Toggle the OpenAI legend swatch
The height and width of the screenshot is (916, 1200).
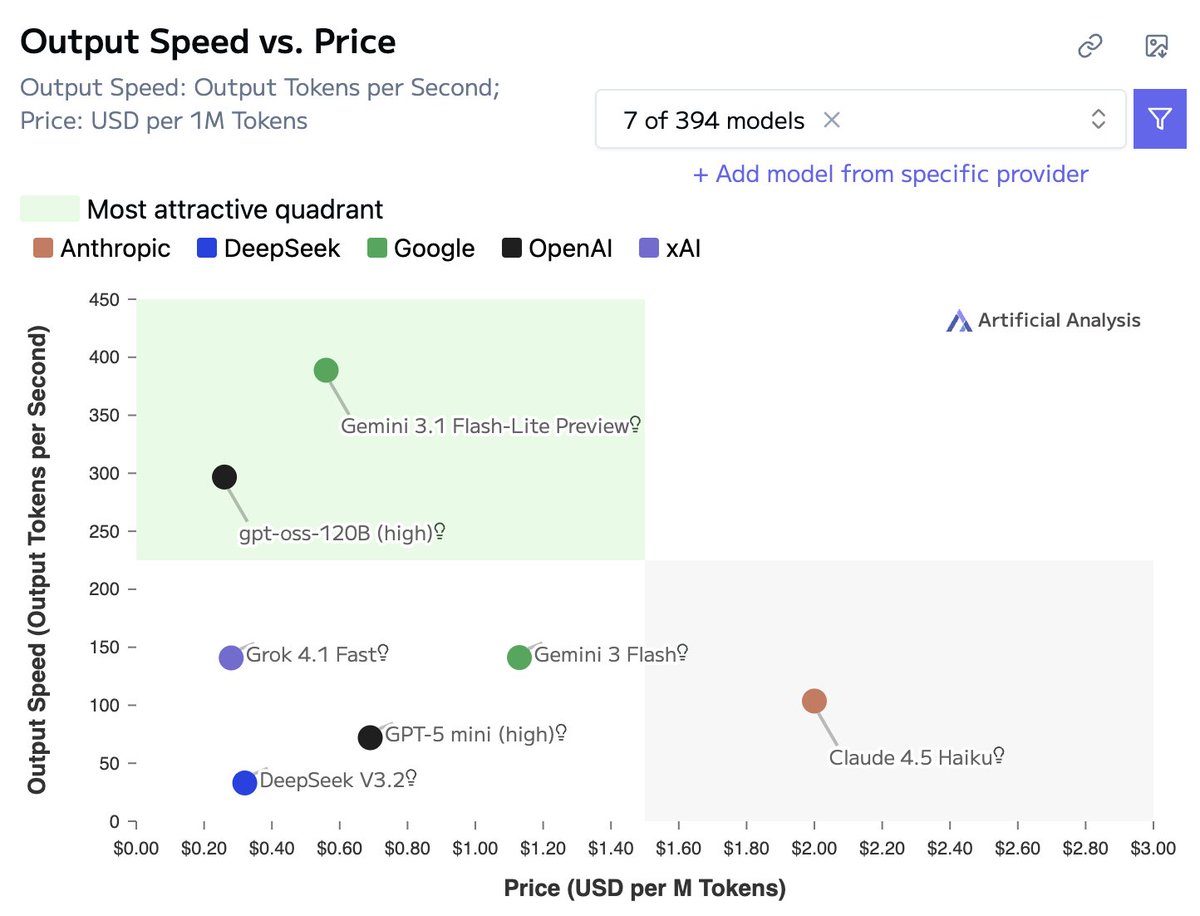512,248
